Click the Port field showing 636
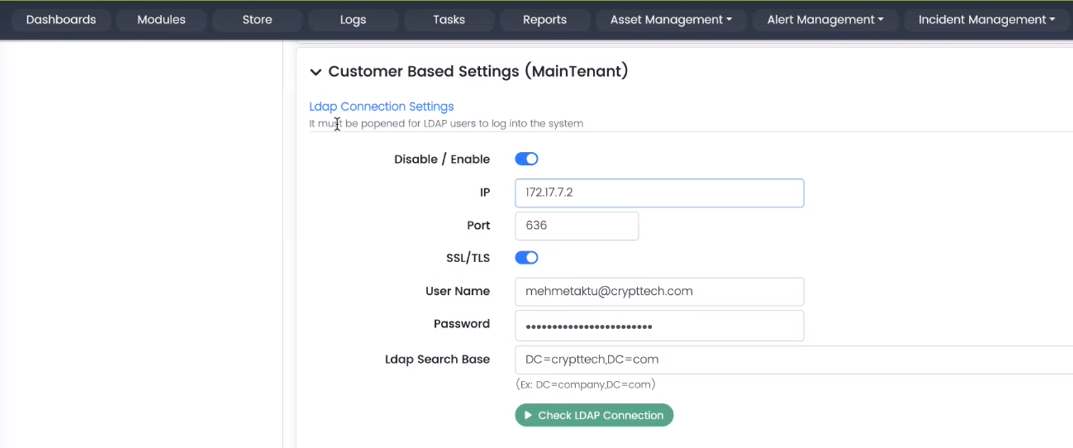Screen dimensions: 1073x448 click(x=576, y=226)
